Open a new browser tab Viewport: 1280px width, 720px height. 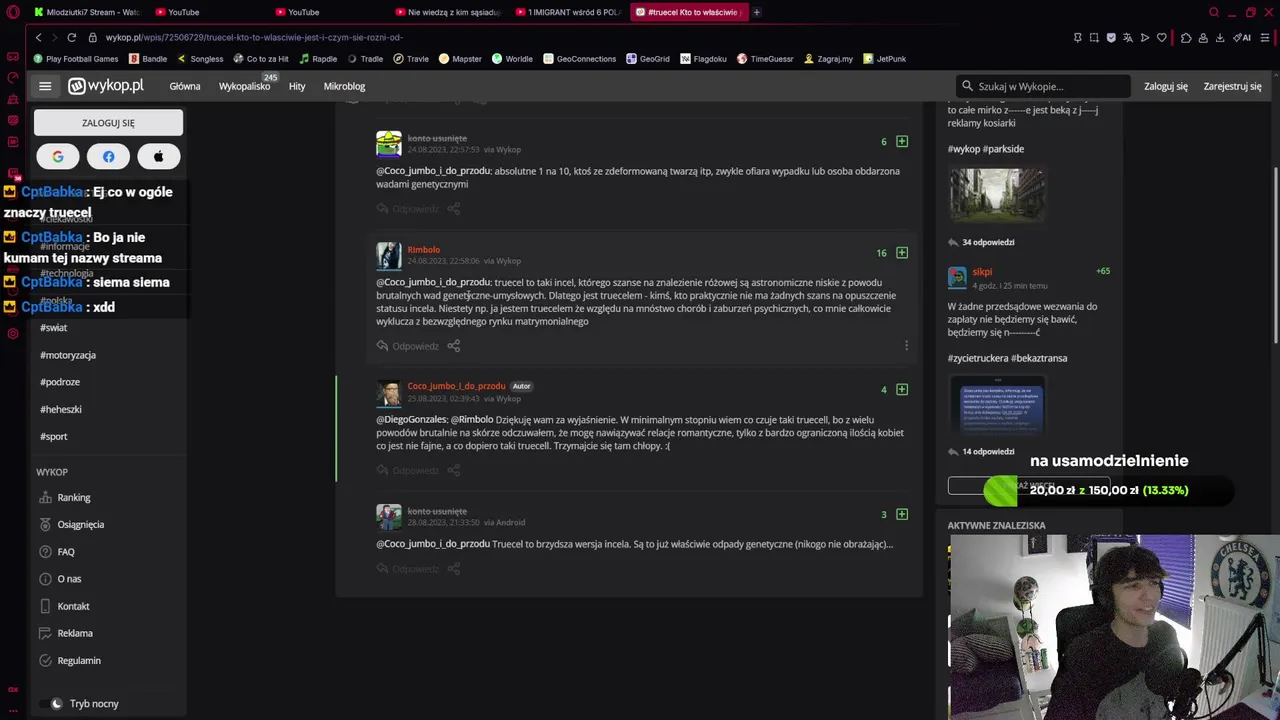[756, 12]
